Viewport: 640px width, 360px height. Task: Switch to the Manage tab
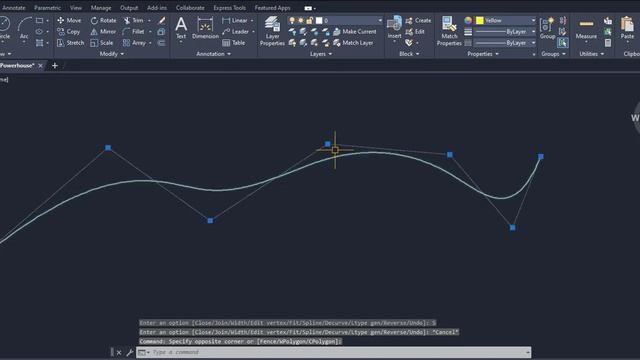pos(101,8)
